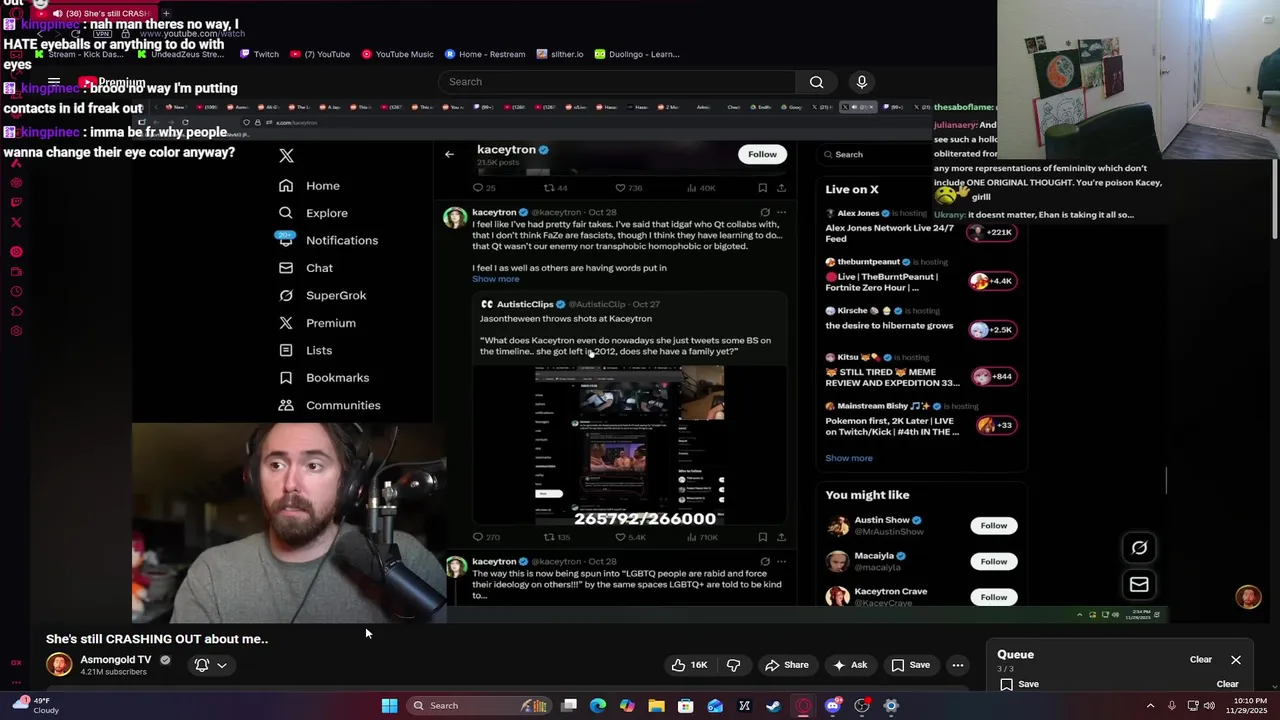Follow Austin Show
Screen dimensions: 1280x720
click(x=993, y=525)
